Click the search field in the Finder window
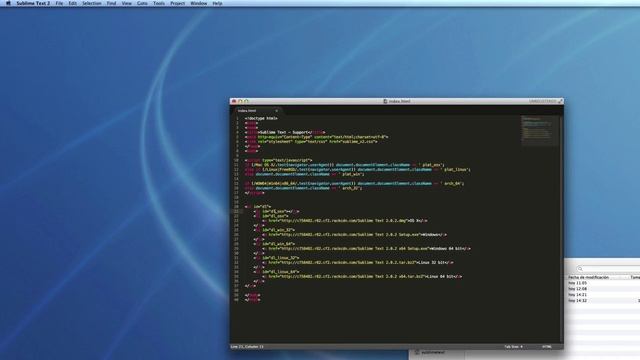640x360 pixels. [608, 269]
